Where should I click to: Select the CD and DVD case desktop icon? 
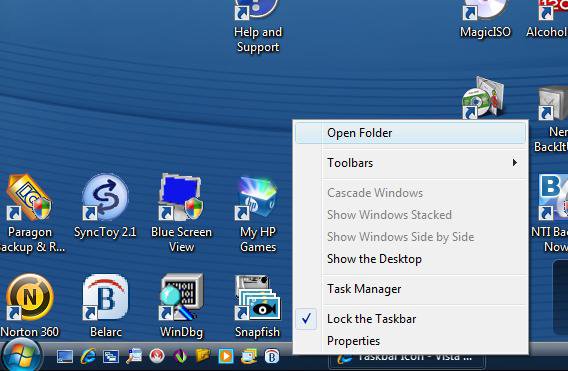(x=483, y=98)
